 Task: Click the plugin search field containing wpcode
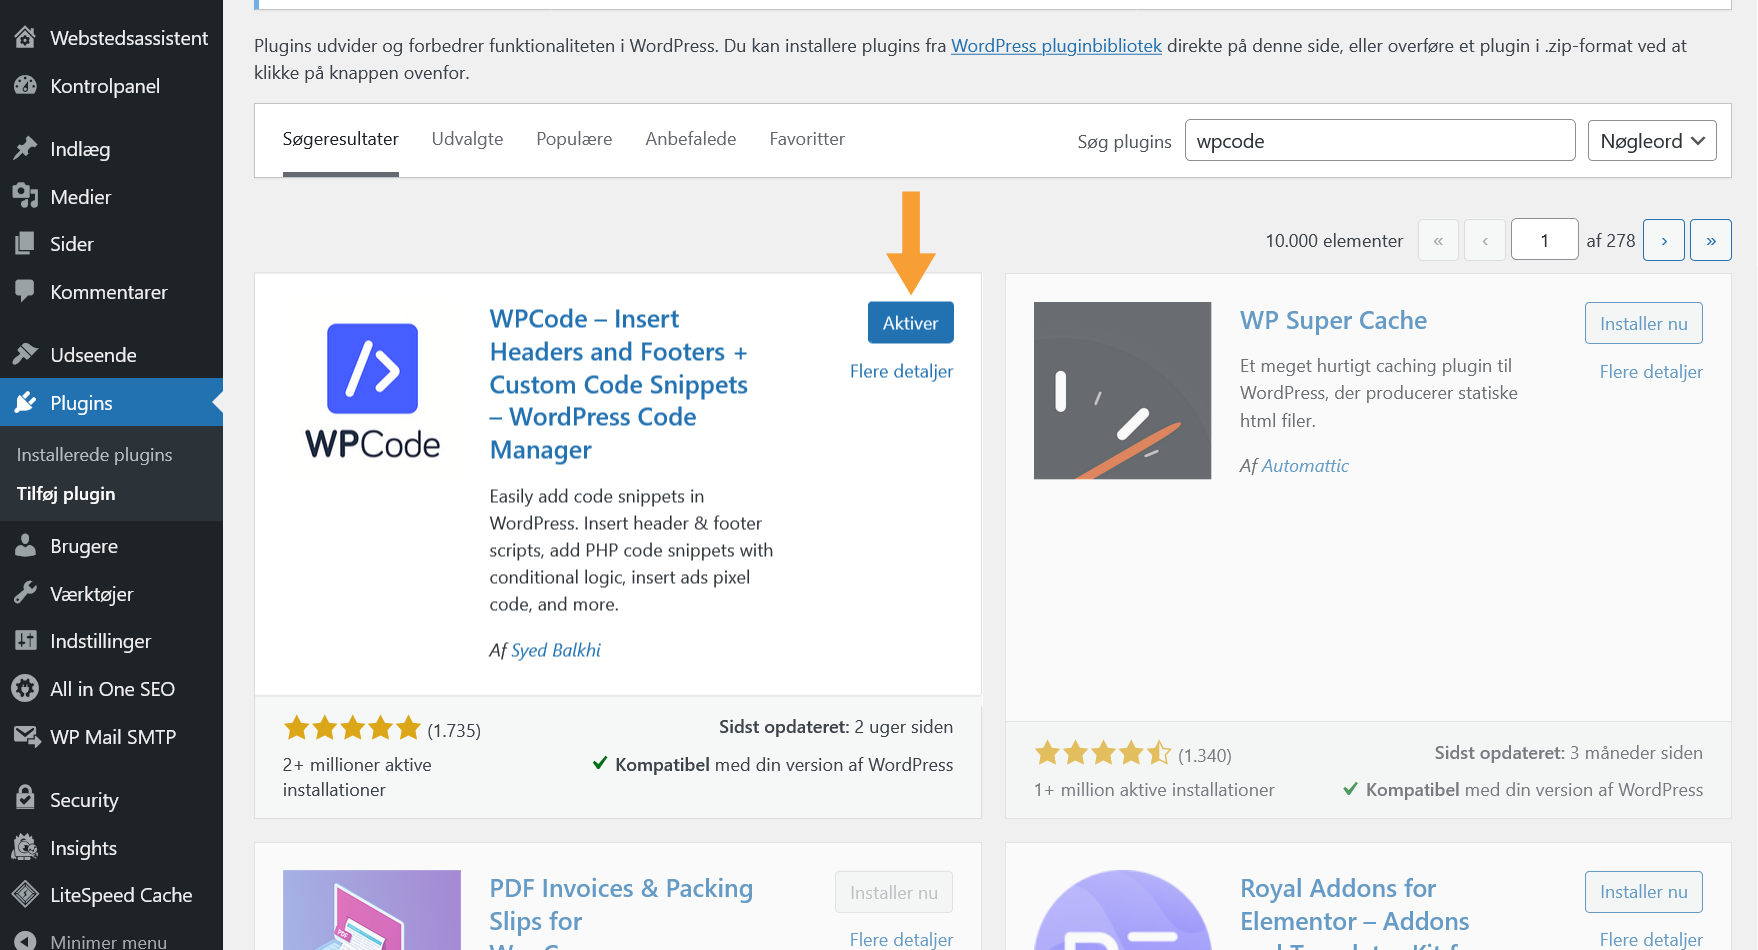(x=1379, y=141)
